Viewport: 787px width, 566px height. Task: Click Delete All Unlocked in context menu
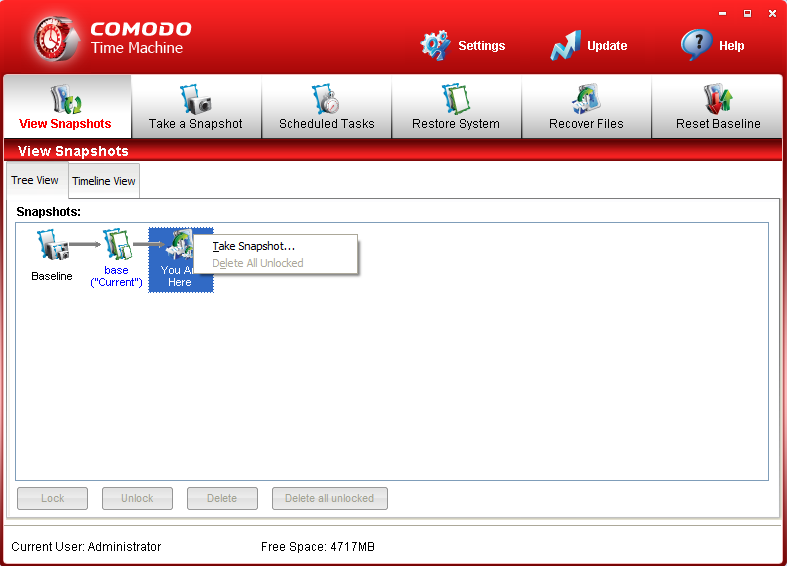(x=257, y=263)
